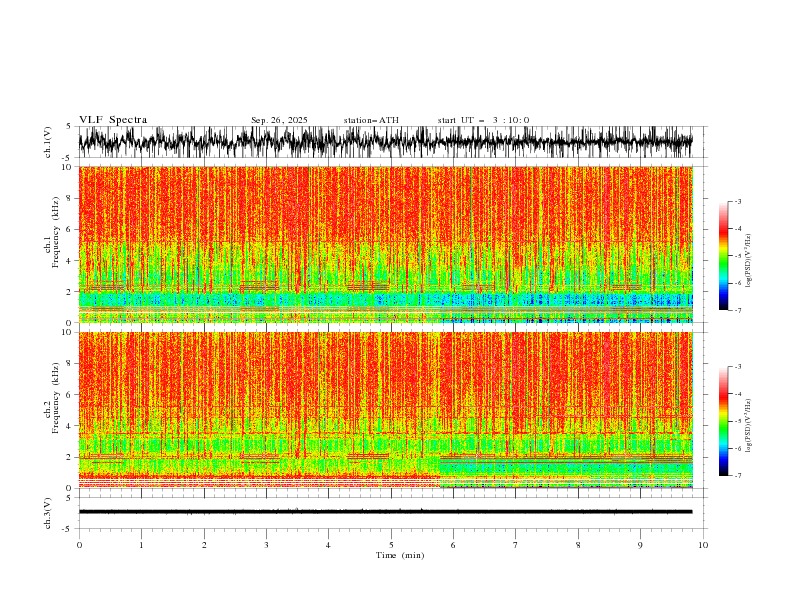Click the "-7" tick on the lower colorbar
Viewport: 792px width, 612px height.
tap(737, 475)
